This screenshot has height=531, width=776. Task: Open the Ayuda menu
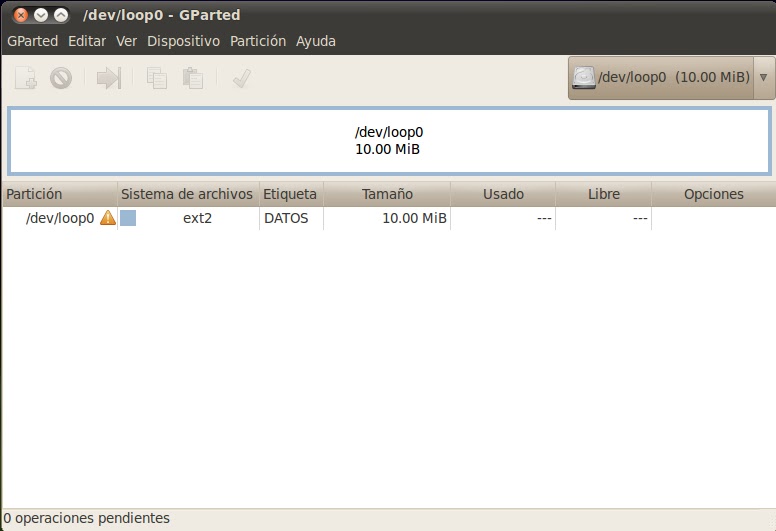[x=316, y=41]
